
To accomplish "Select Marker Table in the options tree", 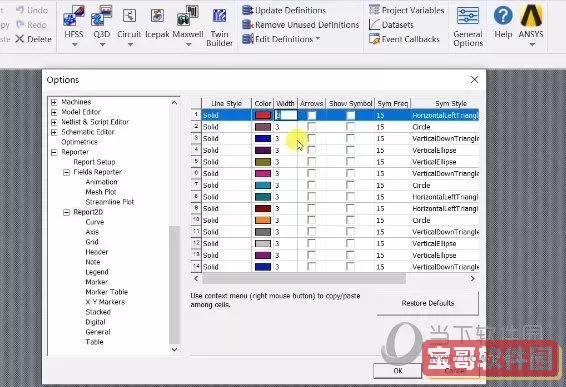I will (x=106, y=292).
